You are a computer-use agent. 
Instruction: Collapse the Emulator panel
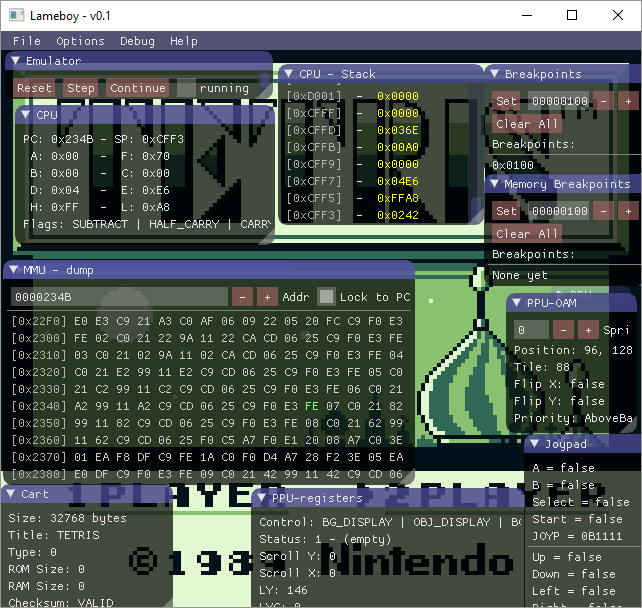(16, 61)
